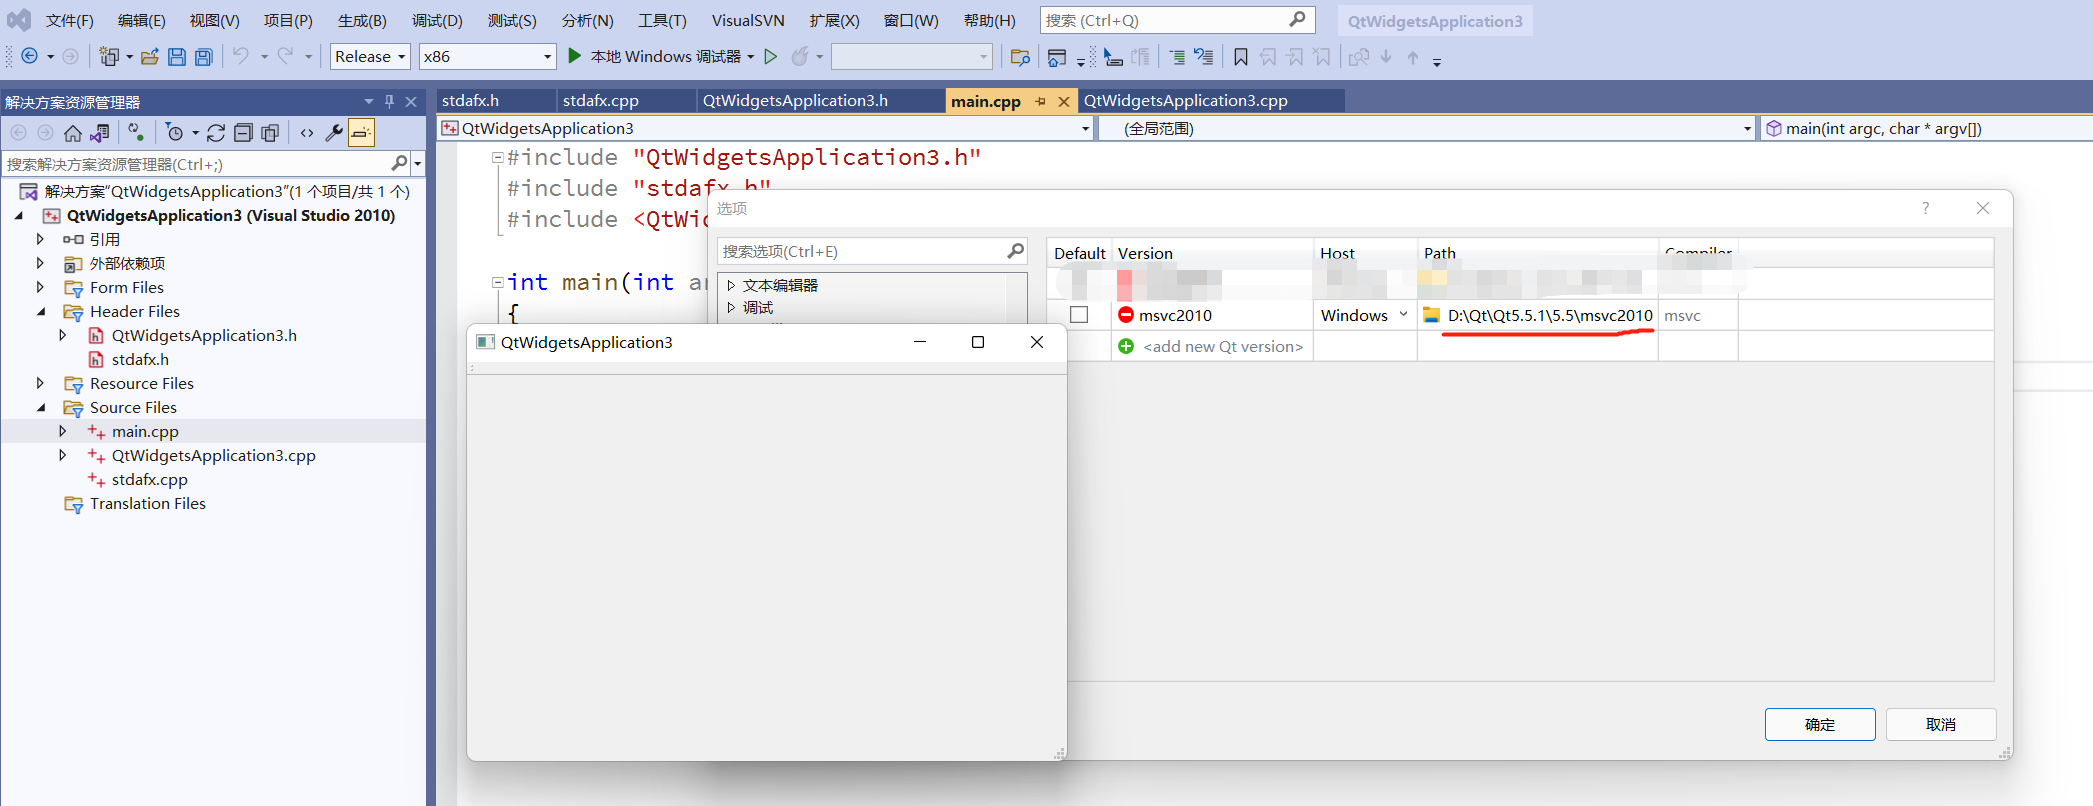Expand 调试 in options tree
This screenshot has width=2093, height=806.
pos(731,308)
